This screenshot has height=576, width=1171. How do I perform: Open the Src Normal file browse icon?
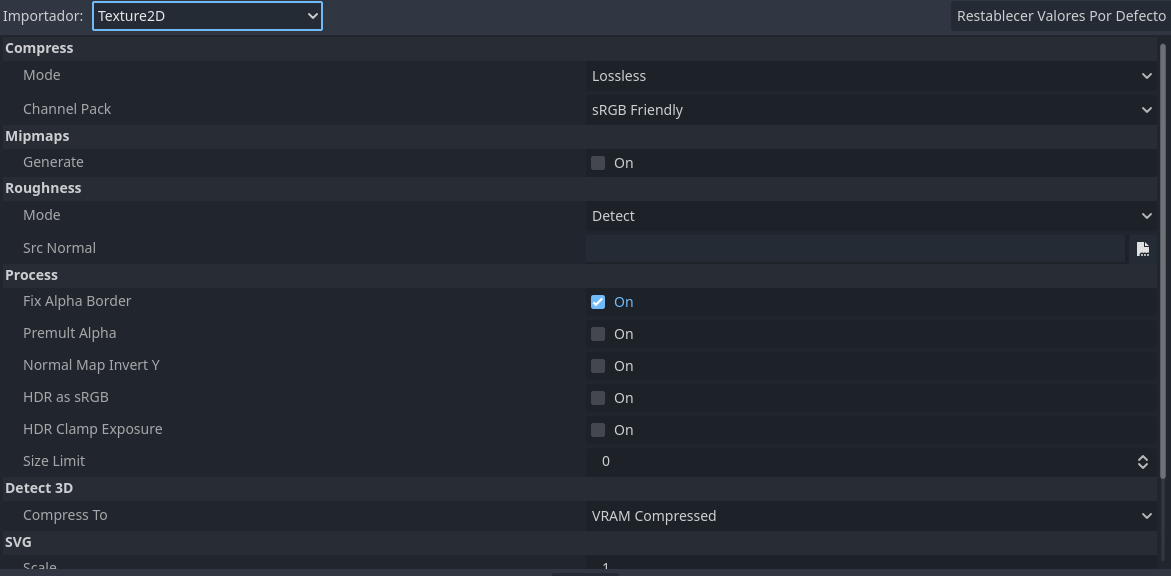coord(1143,249)
